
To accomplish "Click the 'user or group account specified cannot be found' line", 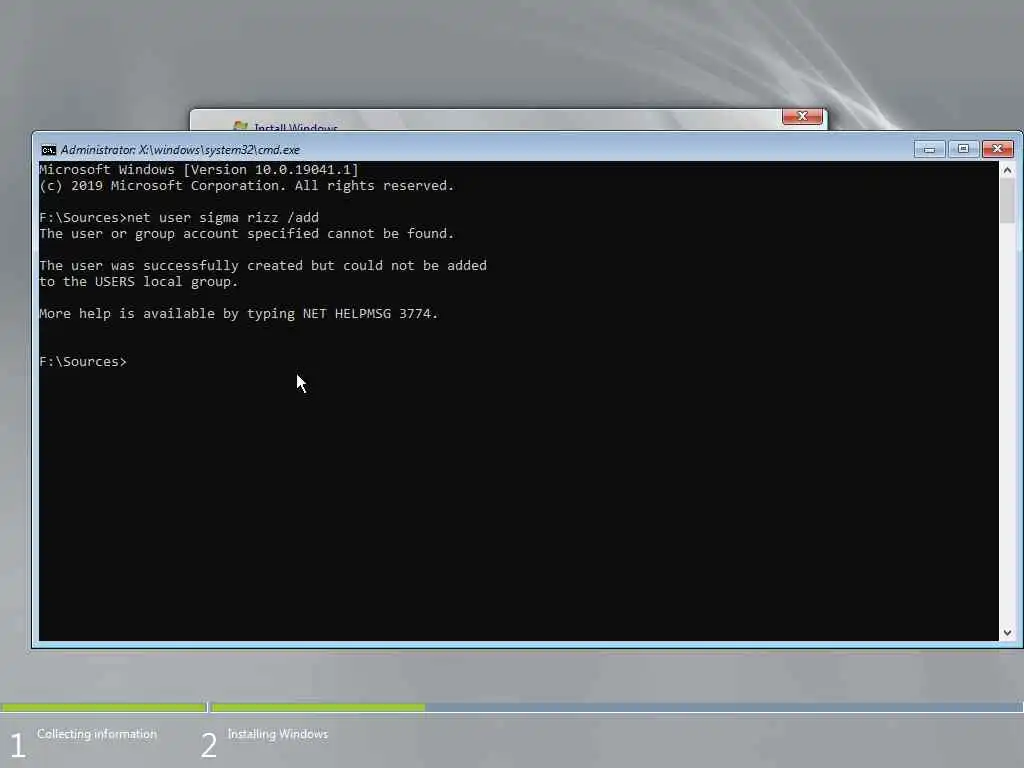I will (x=247, y=234).
